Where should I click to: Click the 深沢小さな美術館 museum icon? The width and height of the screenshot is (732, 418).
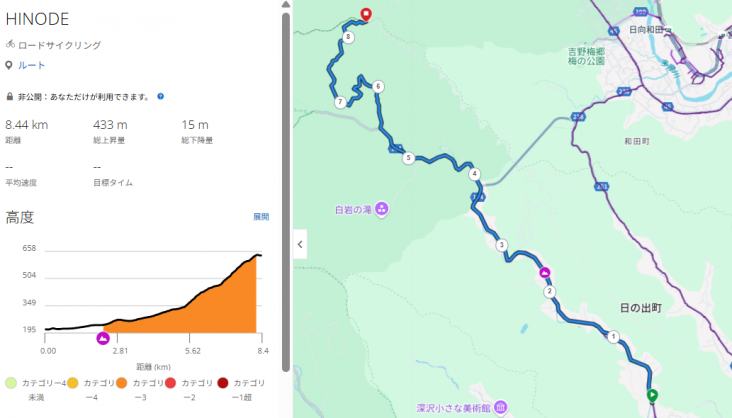pyautogui.click(x=500, y=407)
